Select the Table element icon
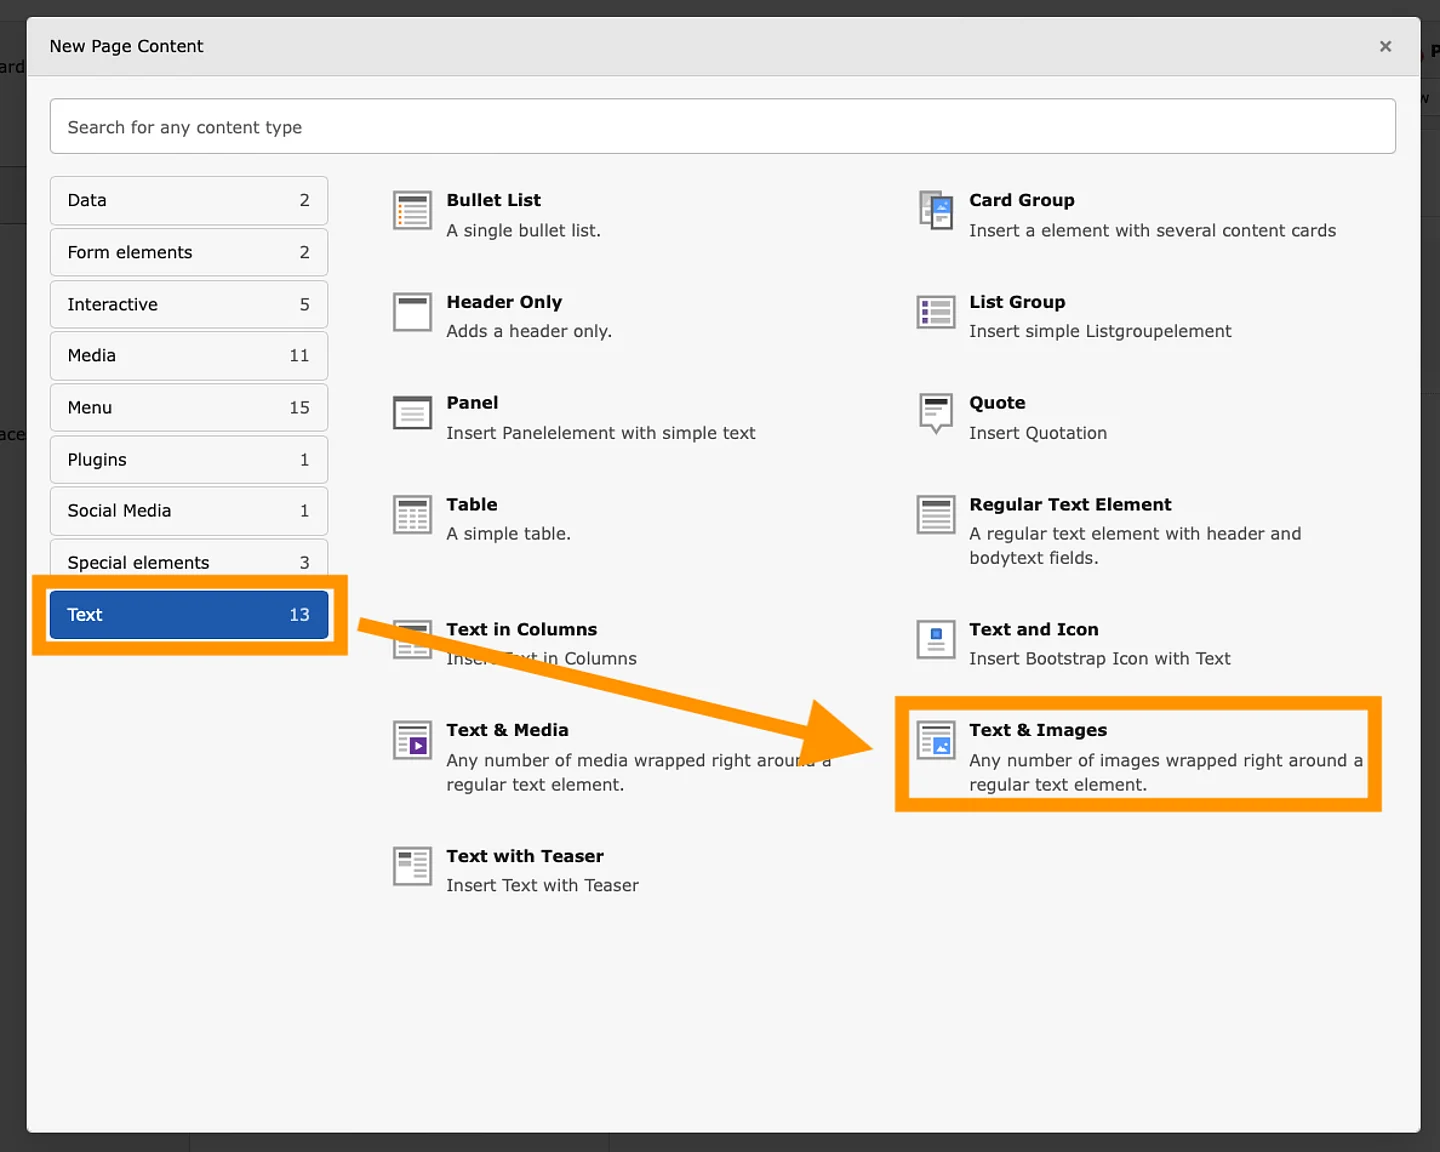The image size is (1440, 1152). 412,515
